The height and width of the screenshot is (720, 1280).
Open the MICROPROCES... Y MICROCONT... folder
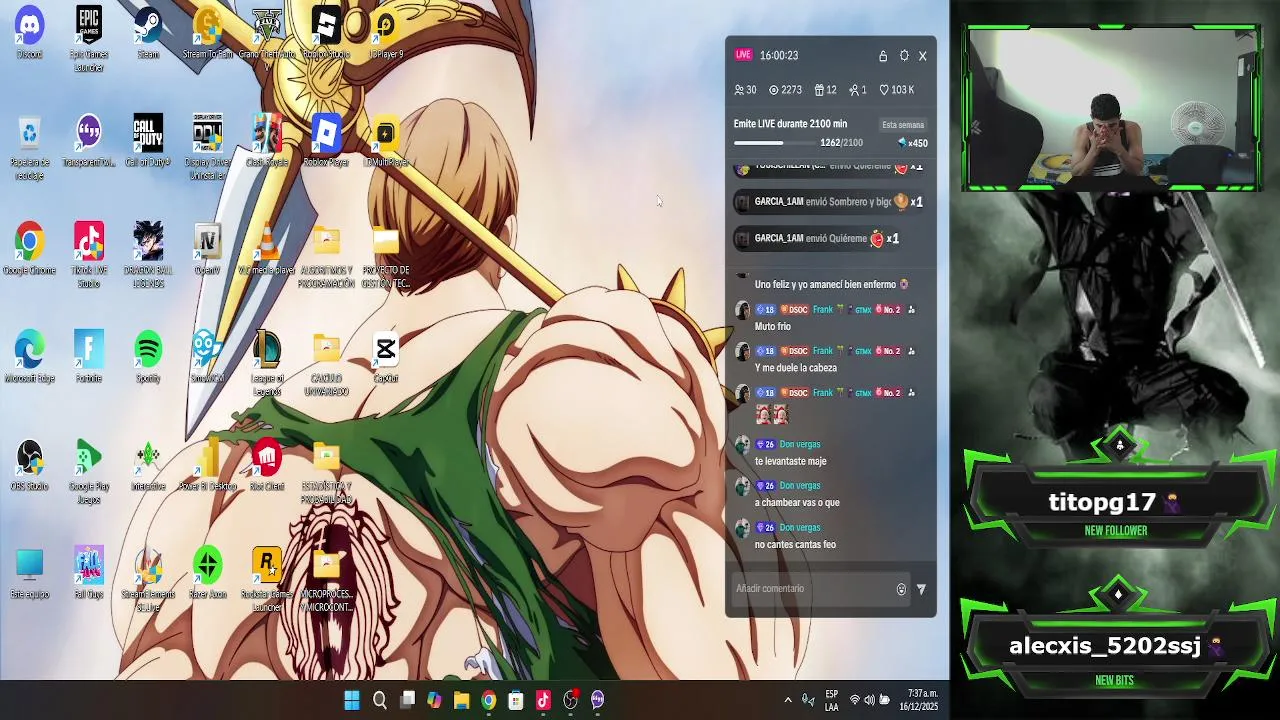click(x=326, y=580)
